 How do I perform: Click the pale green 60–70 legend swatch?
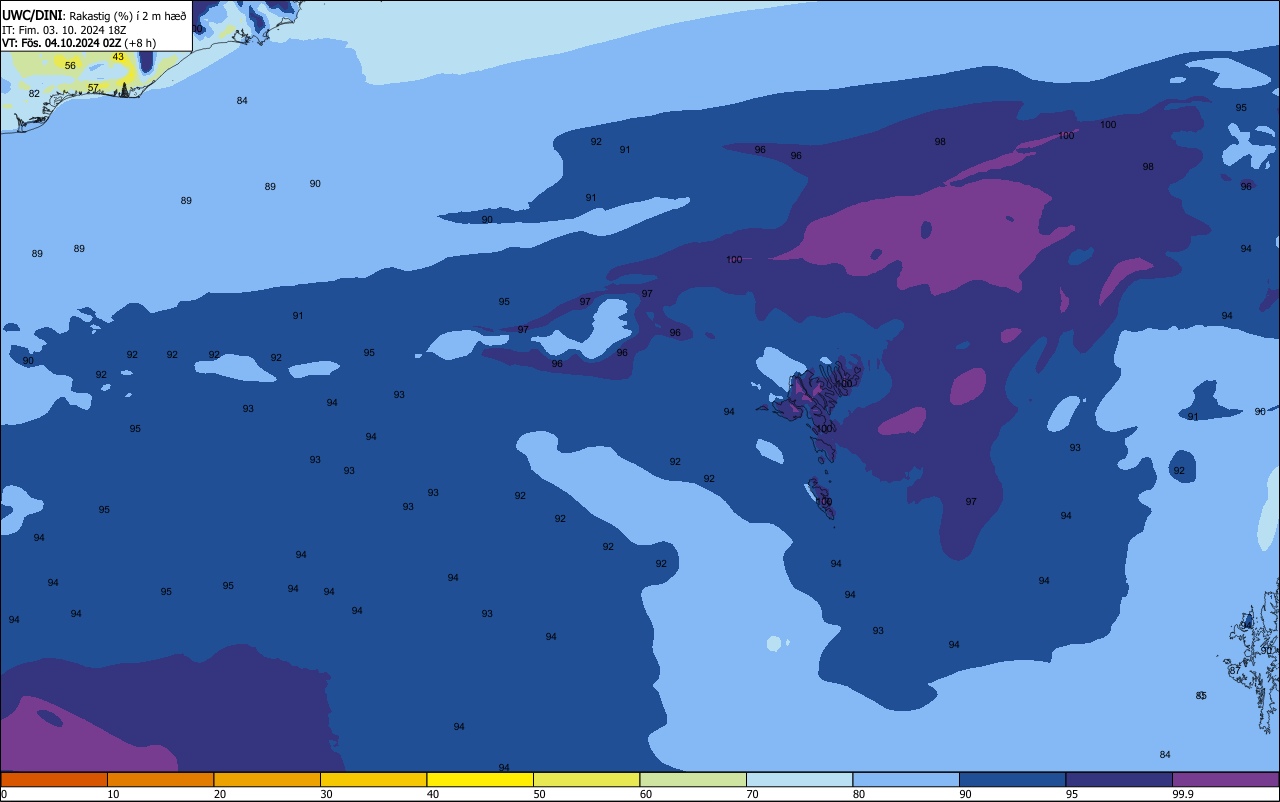click(693, 779)
